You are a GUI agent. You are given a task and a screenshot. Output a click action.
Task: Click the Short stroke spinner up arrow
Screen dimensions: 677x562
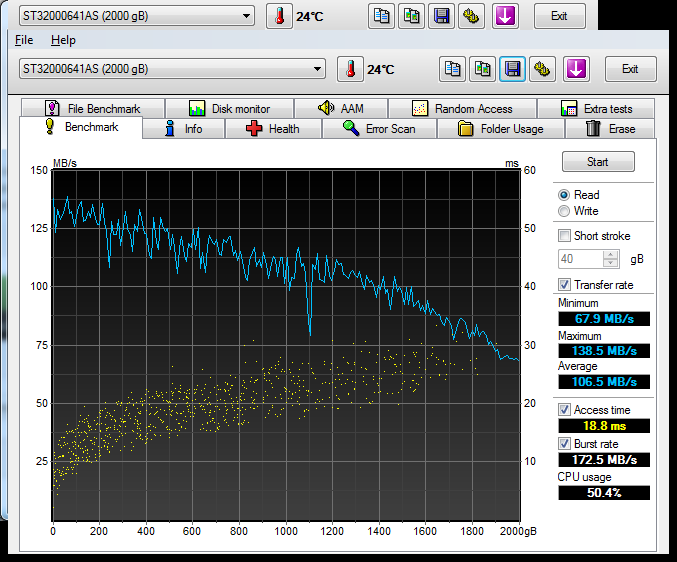[x=610, y=254]
